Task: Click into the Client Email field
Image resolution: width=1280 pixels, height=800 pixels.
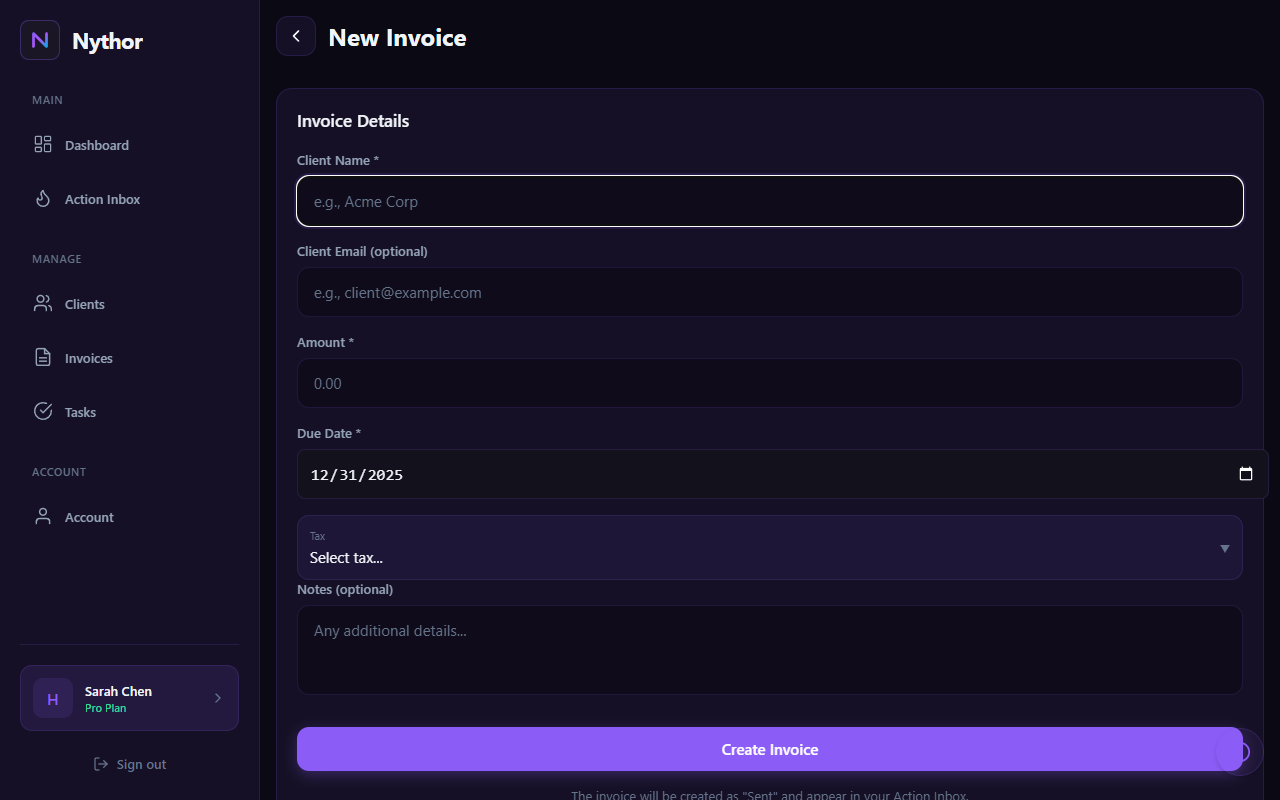Action: click(x=769, y=292)
